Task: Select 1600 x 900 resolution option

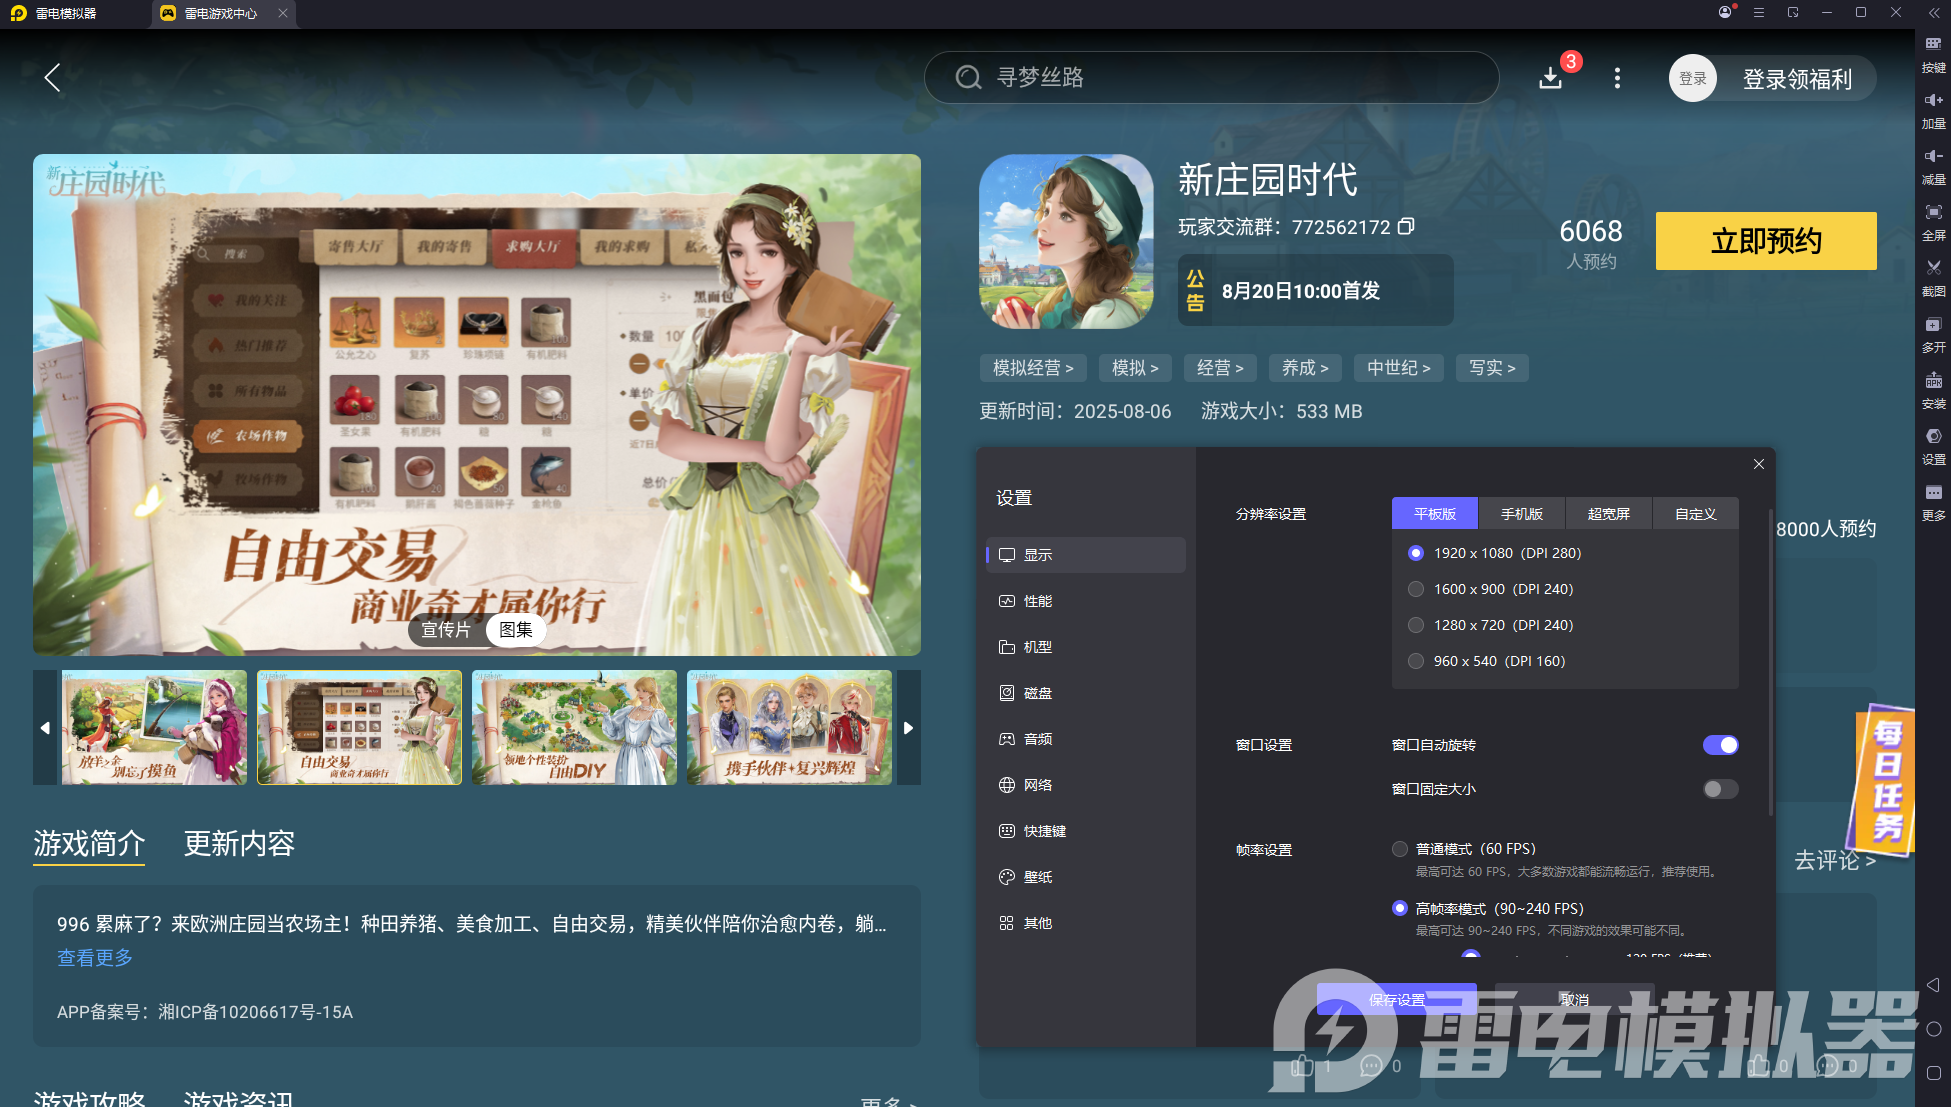Action: pyautogui.click(x=1416, y=589)
